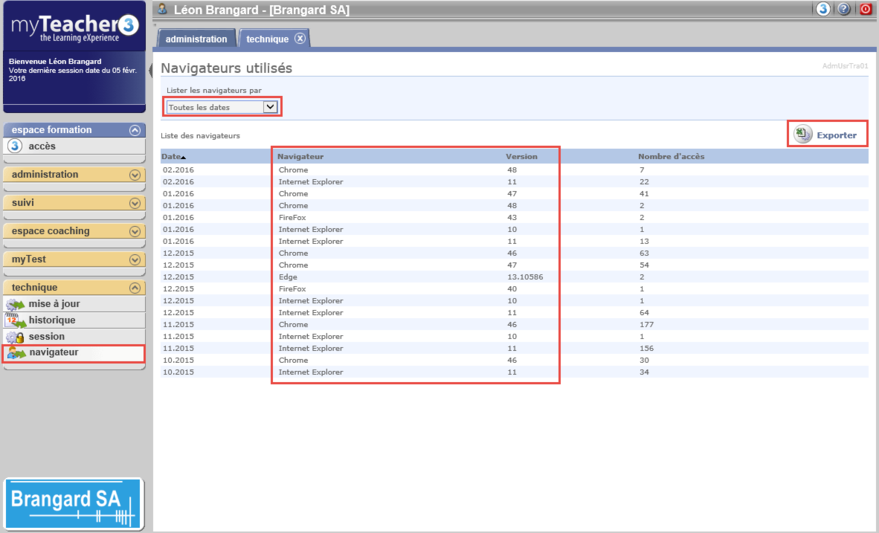This screenshot has height=533, width=879.
Task: Expand the espace coaching section
Action: 135,231
